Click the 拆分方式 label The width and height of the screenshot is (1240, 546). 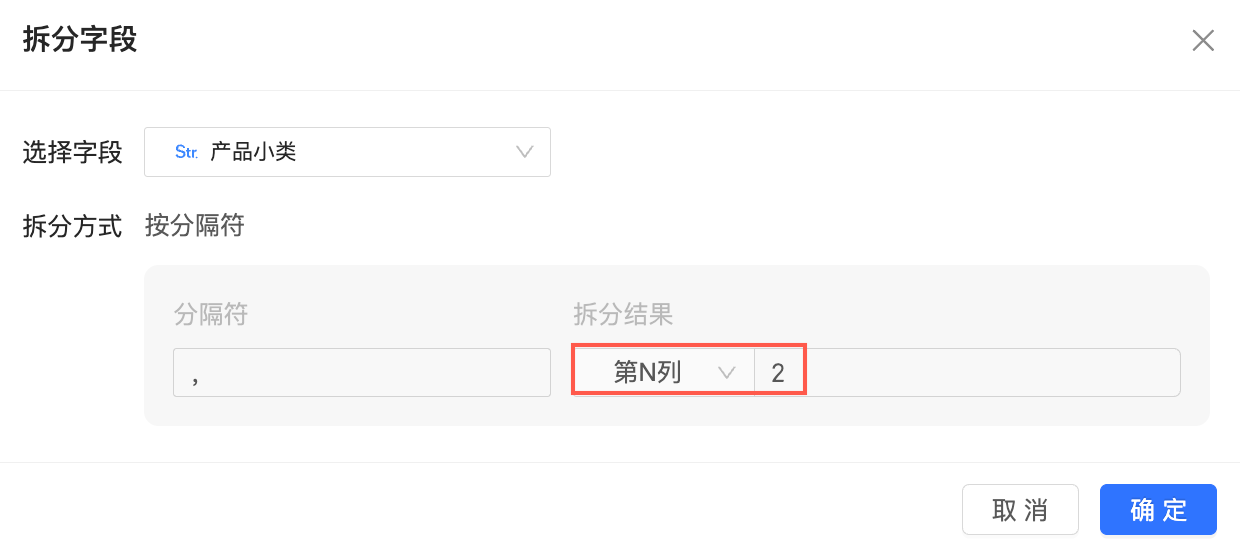pyautogui.click(x=72, y=226)
